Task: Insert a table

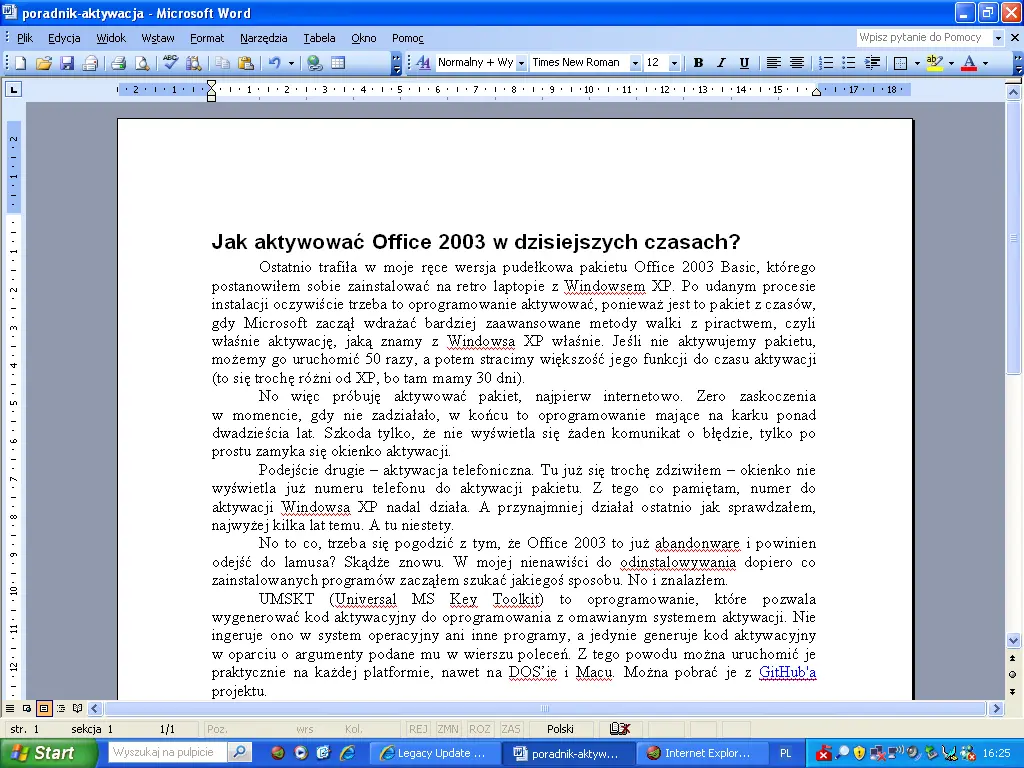Action: (x=337, y=62)
